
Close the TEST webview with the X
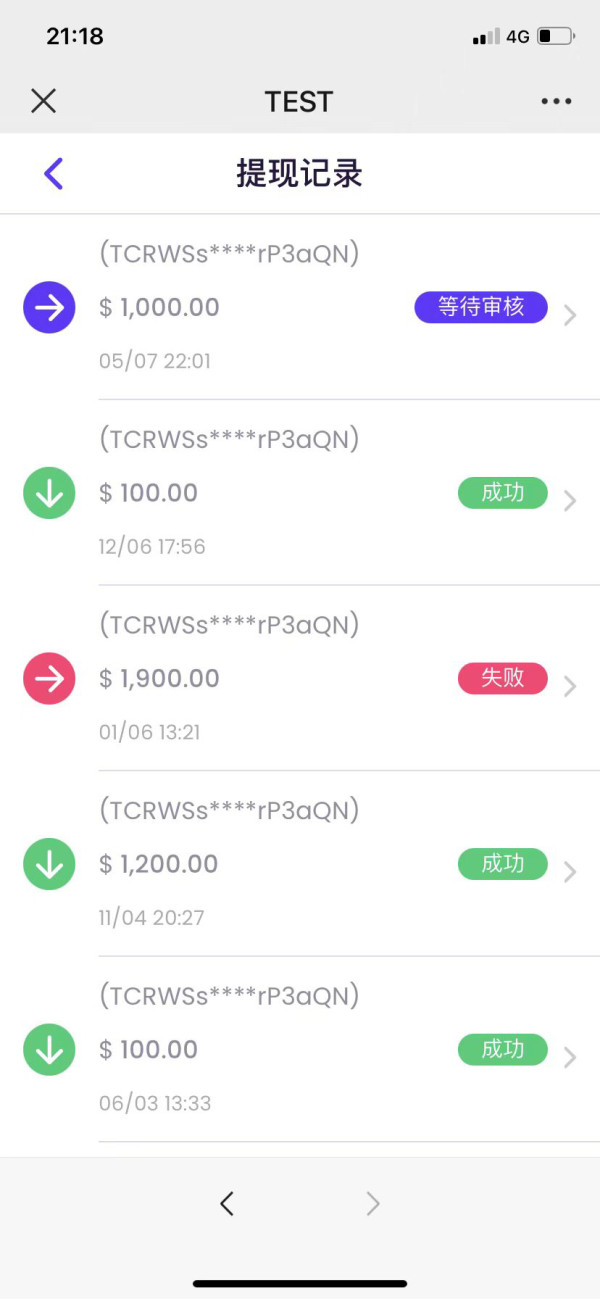coord(43,101)
